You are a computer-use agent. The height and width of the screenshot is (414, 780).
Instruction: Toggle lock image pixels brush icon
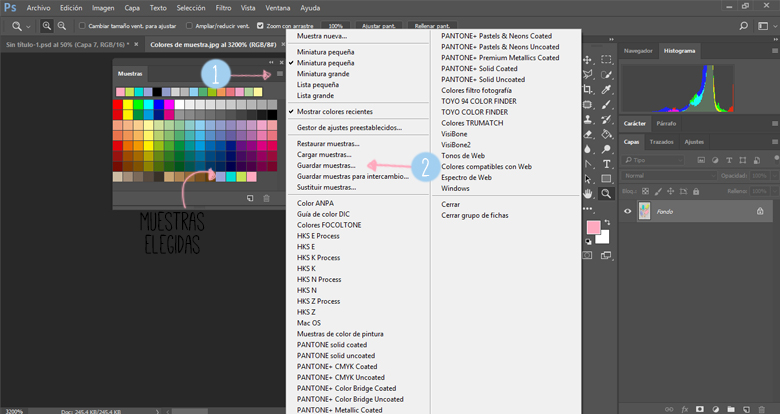[x=658, y=191]
